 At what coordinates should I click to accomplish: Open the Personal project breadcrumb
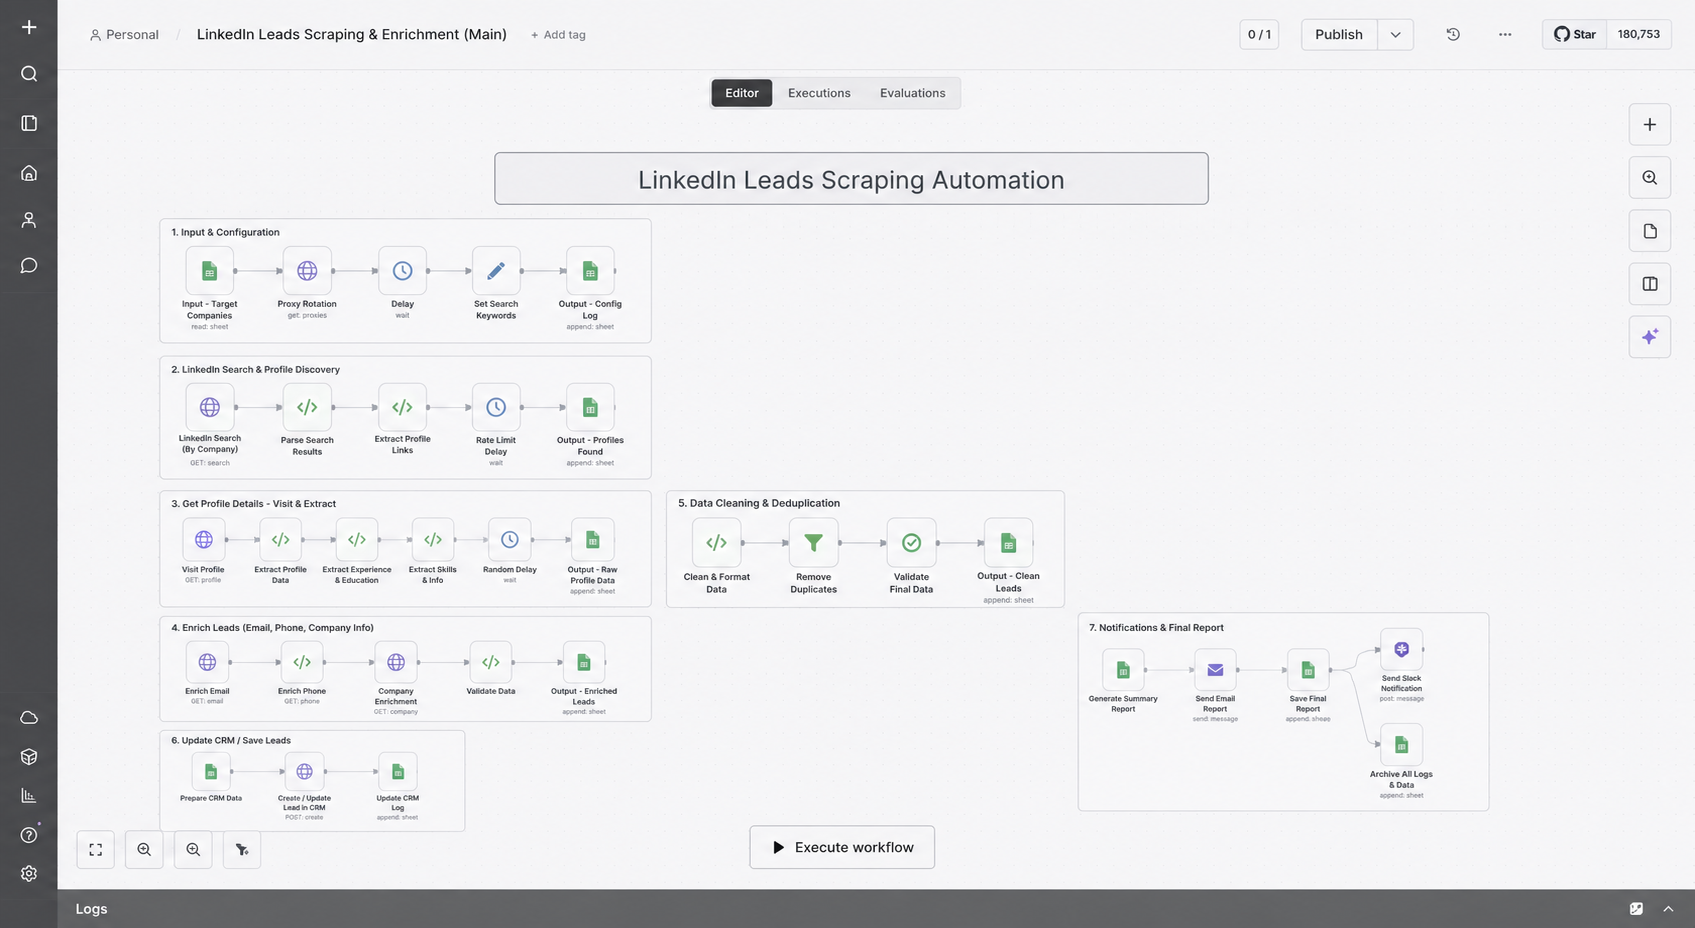[124, 35]
